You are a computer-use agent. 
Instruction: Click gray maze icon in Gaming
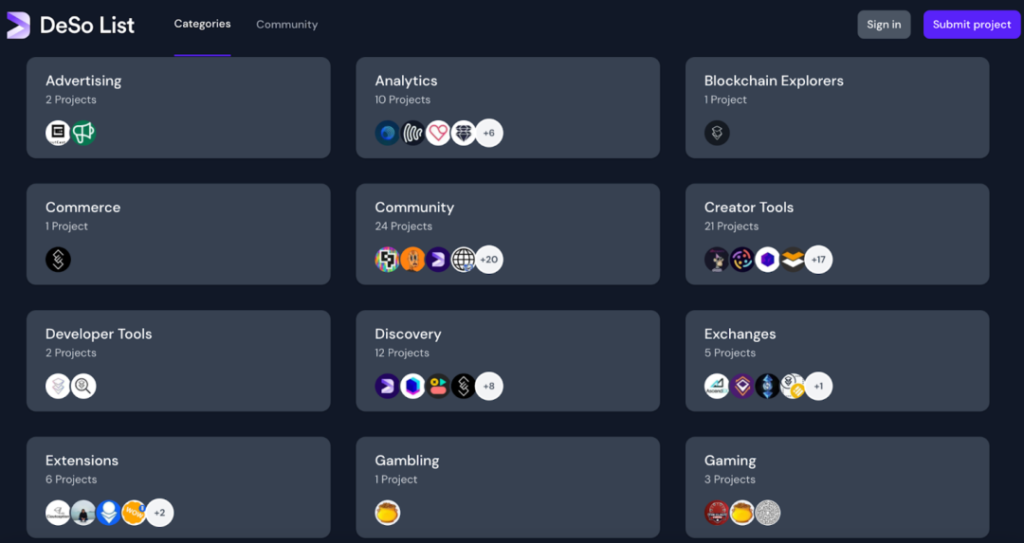[768, 513]
